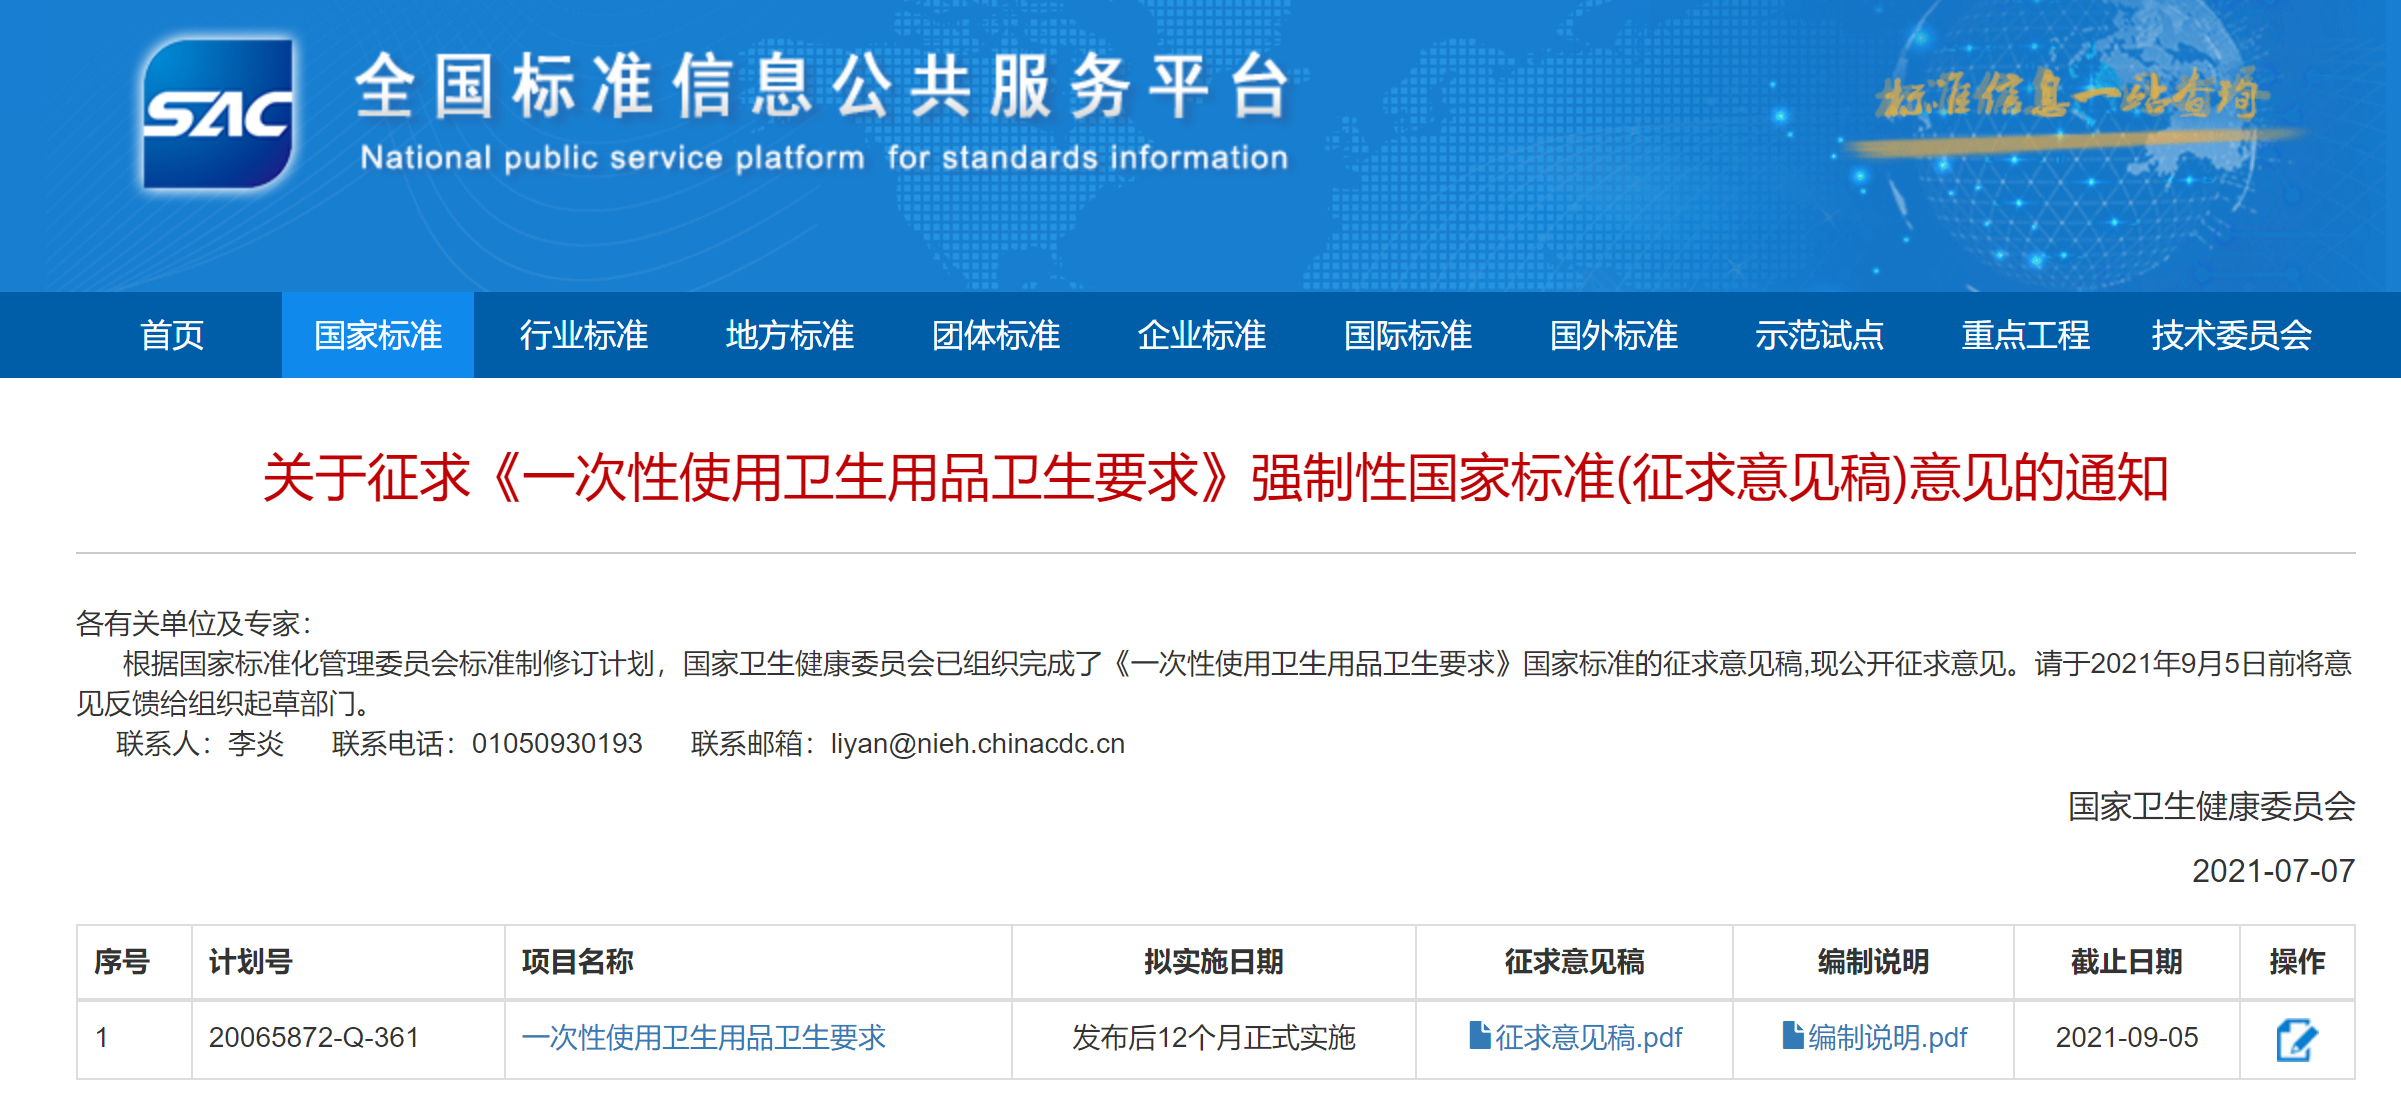Open the 国际标准 navigation item
This screenshot has width=2401, height=1119.
click(1408, 335)
